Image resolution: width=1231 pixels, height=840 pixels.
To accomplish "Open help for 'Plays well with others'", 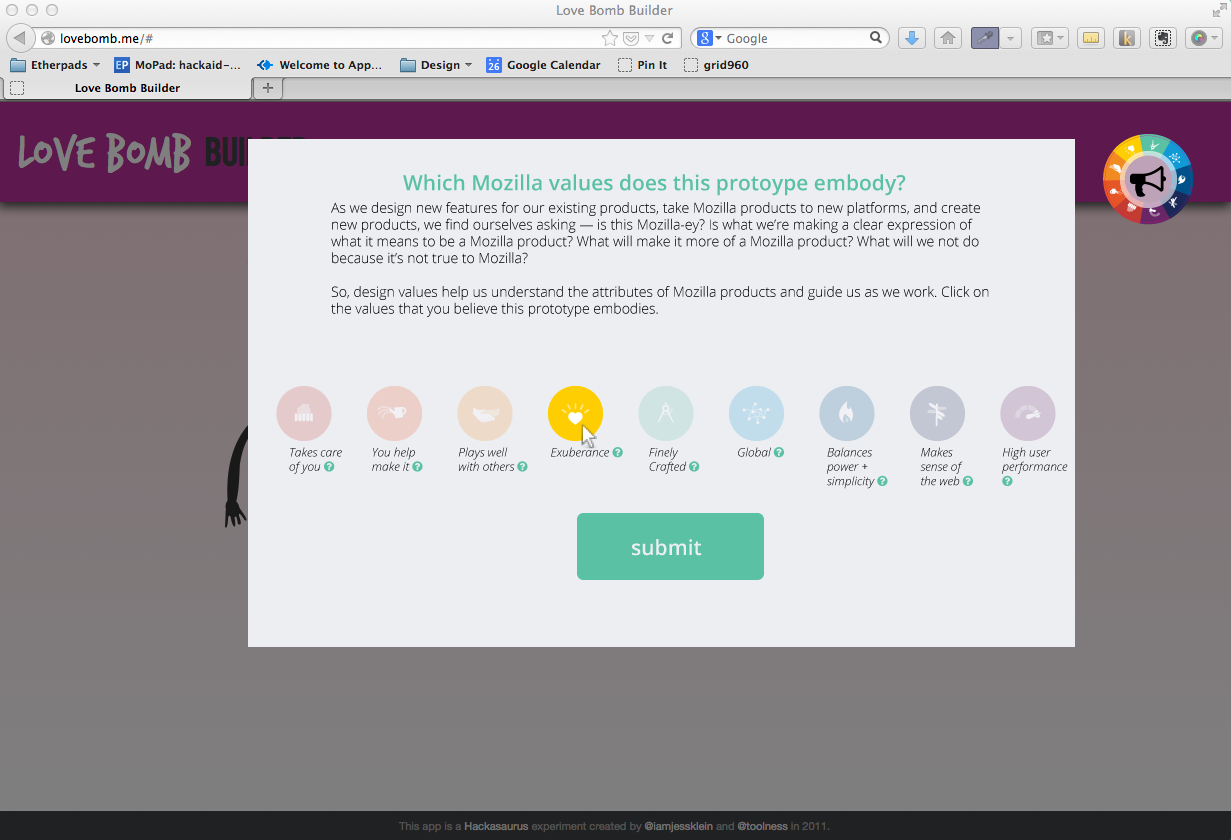I will 522,467.
